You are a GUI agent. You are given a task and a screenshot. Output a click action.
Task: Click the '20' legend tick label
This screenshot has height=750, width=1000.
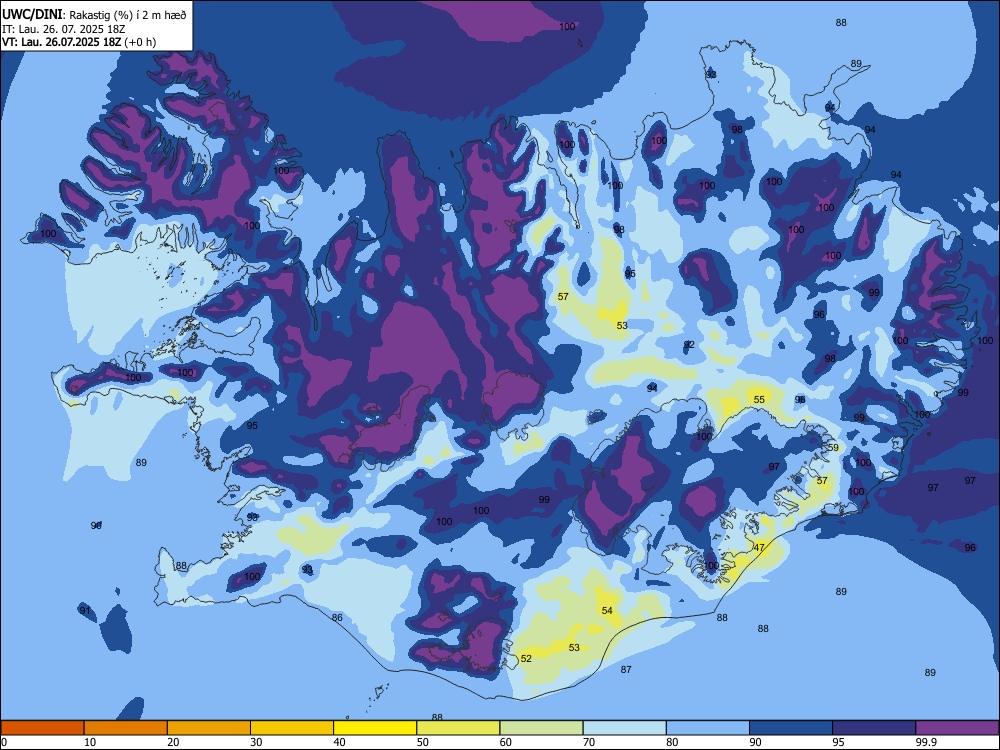173,742
